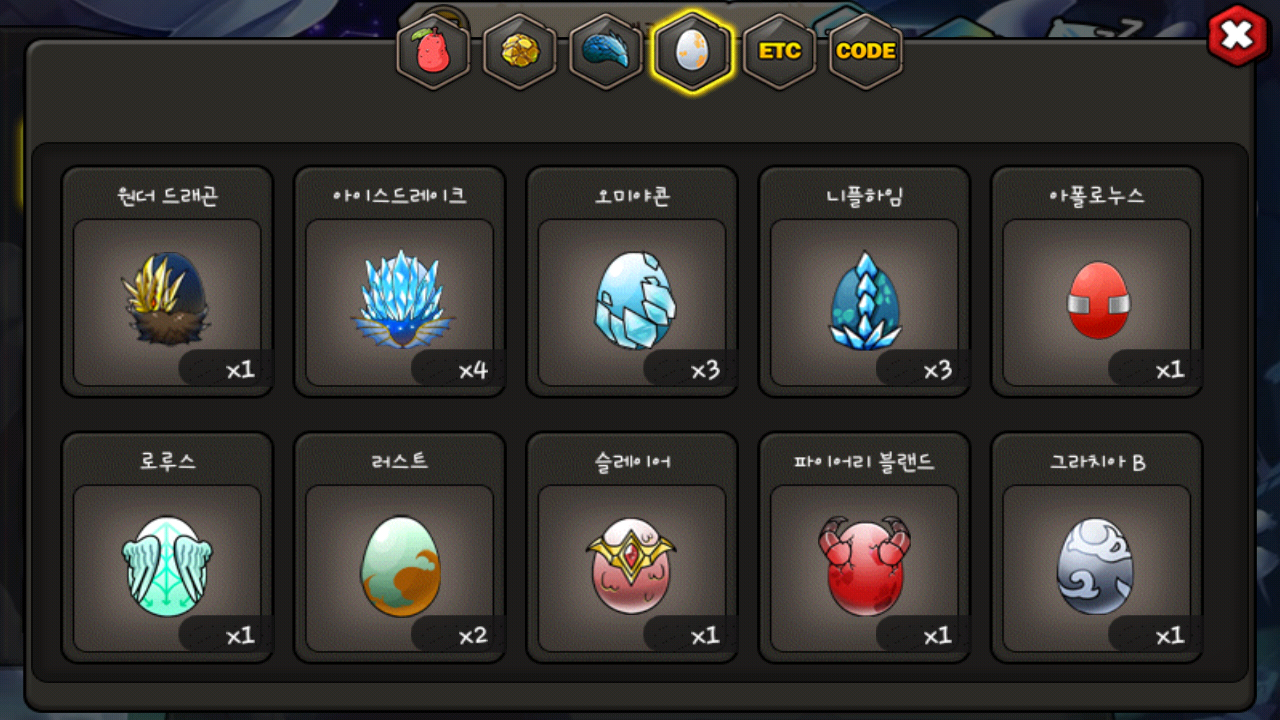Close the inventory with red X
This screenshot has height=720, width=1280.
pyautogui.click(x=1238, y=36)
